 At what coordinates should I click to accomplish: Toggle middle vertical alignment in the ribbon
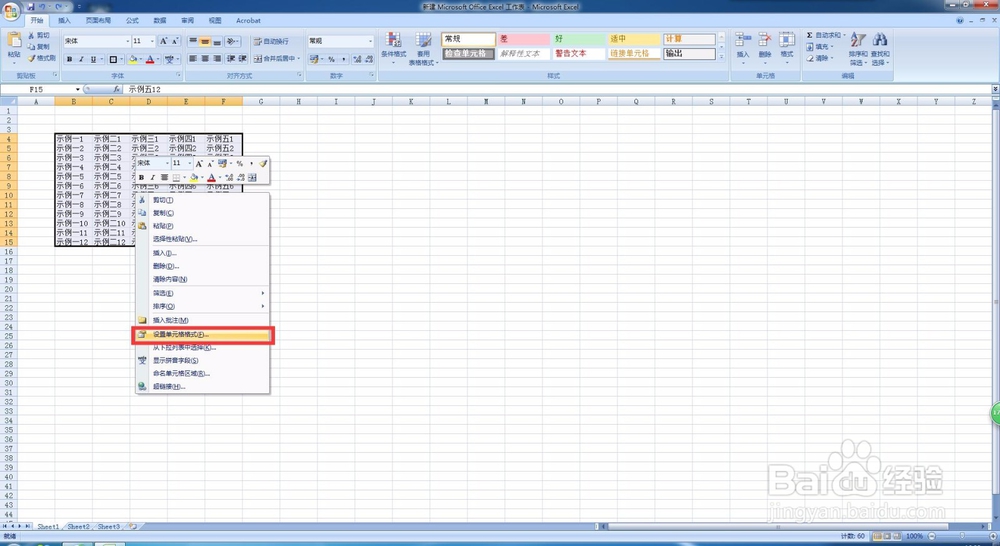click(205, 41)
